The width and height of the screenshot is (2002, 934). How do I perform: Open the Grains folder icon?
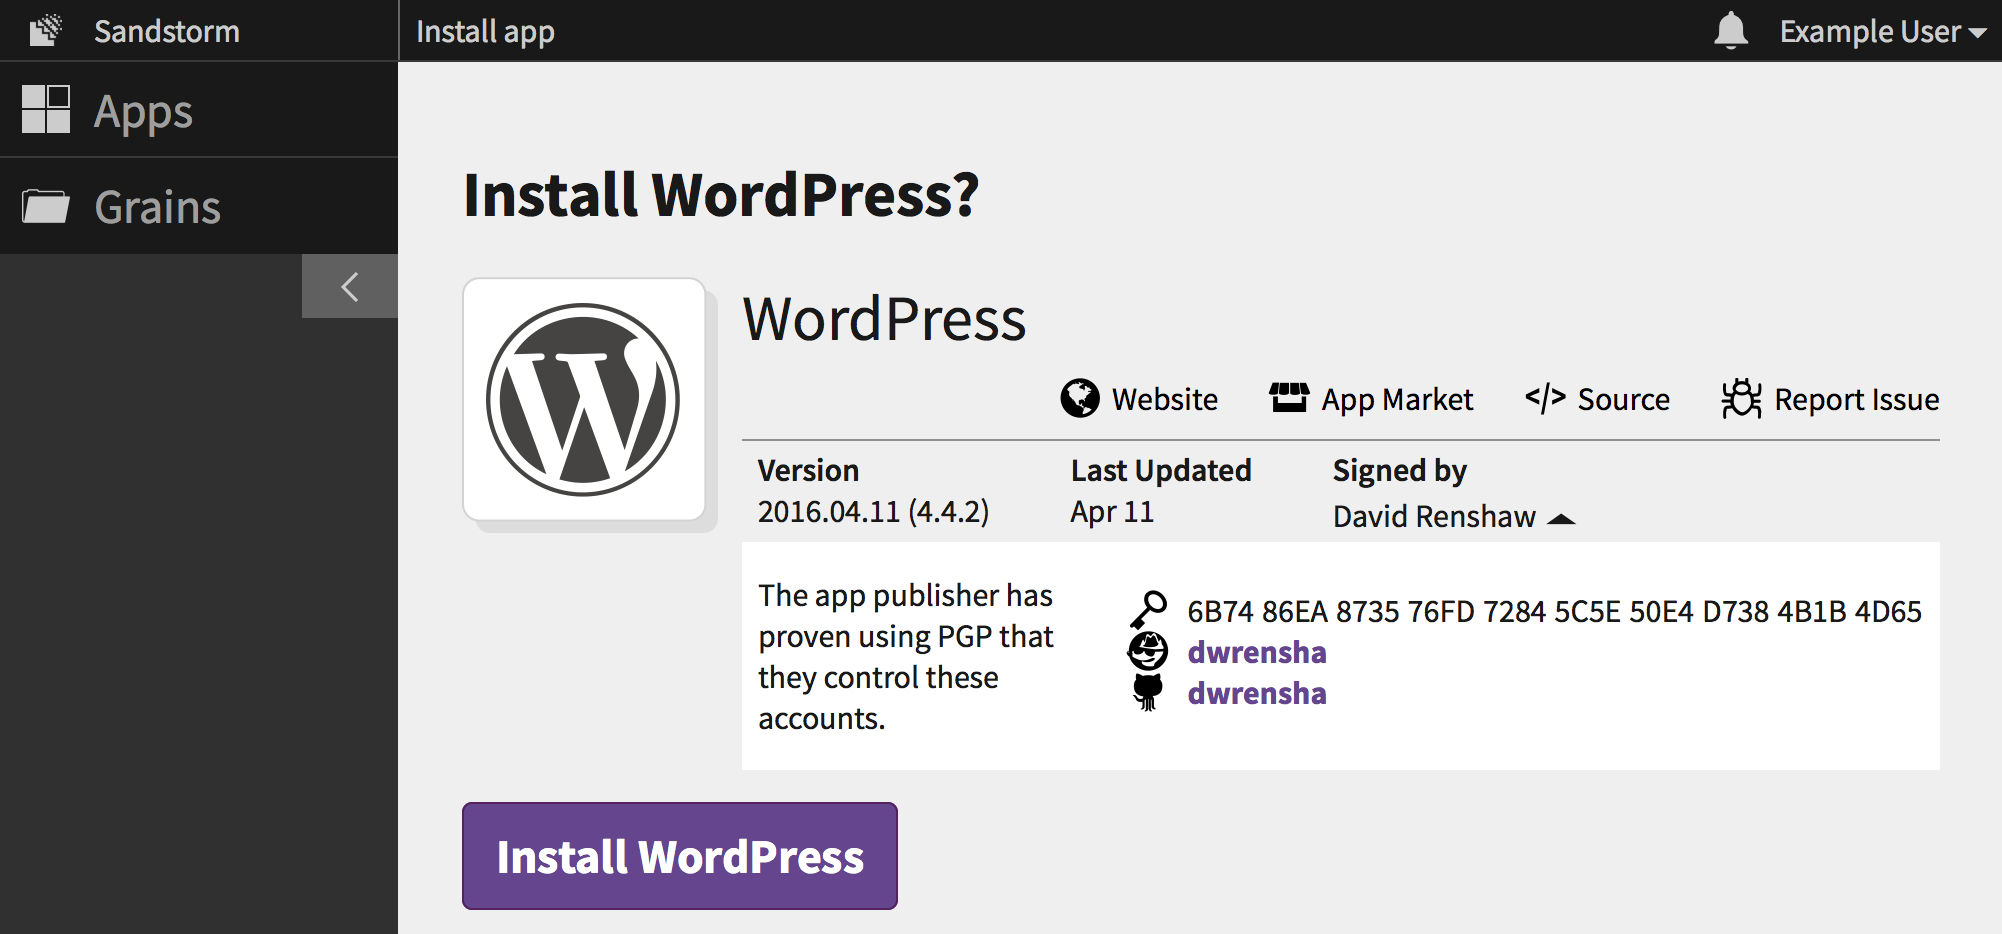pyautogui.click(x=46, y=206)
